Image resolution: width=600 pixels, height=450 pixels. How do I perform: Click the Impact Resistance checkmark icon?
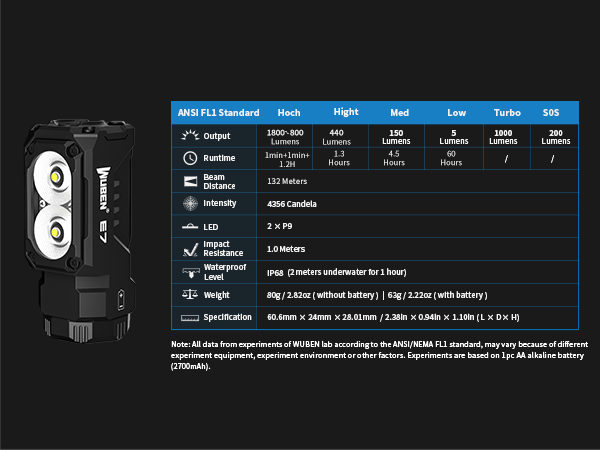[x=190, y=249]
